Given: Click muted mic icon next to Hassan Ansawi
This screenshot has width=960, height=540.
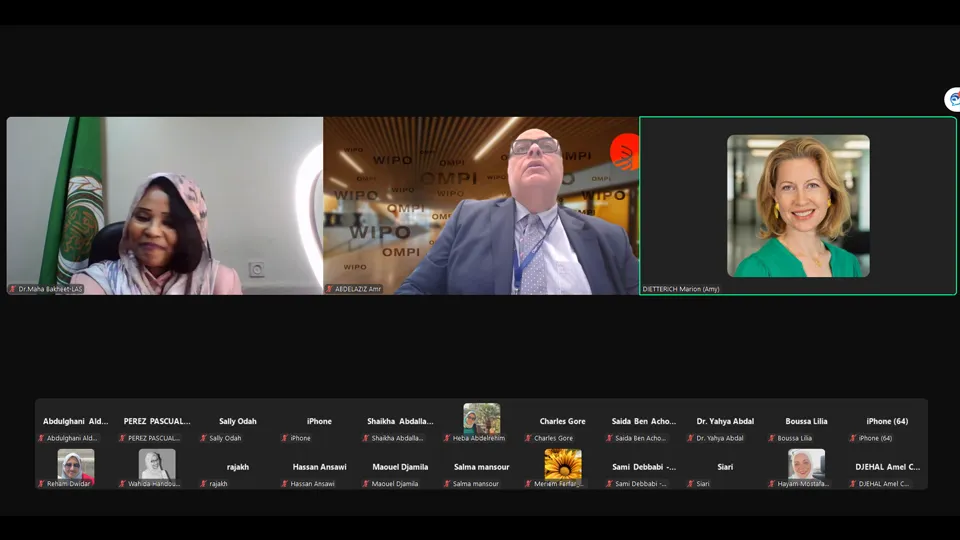Looking at the screenshot, I should pyautogui.click(x=285, y=484).
